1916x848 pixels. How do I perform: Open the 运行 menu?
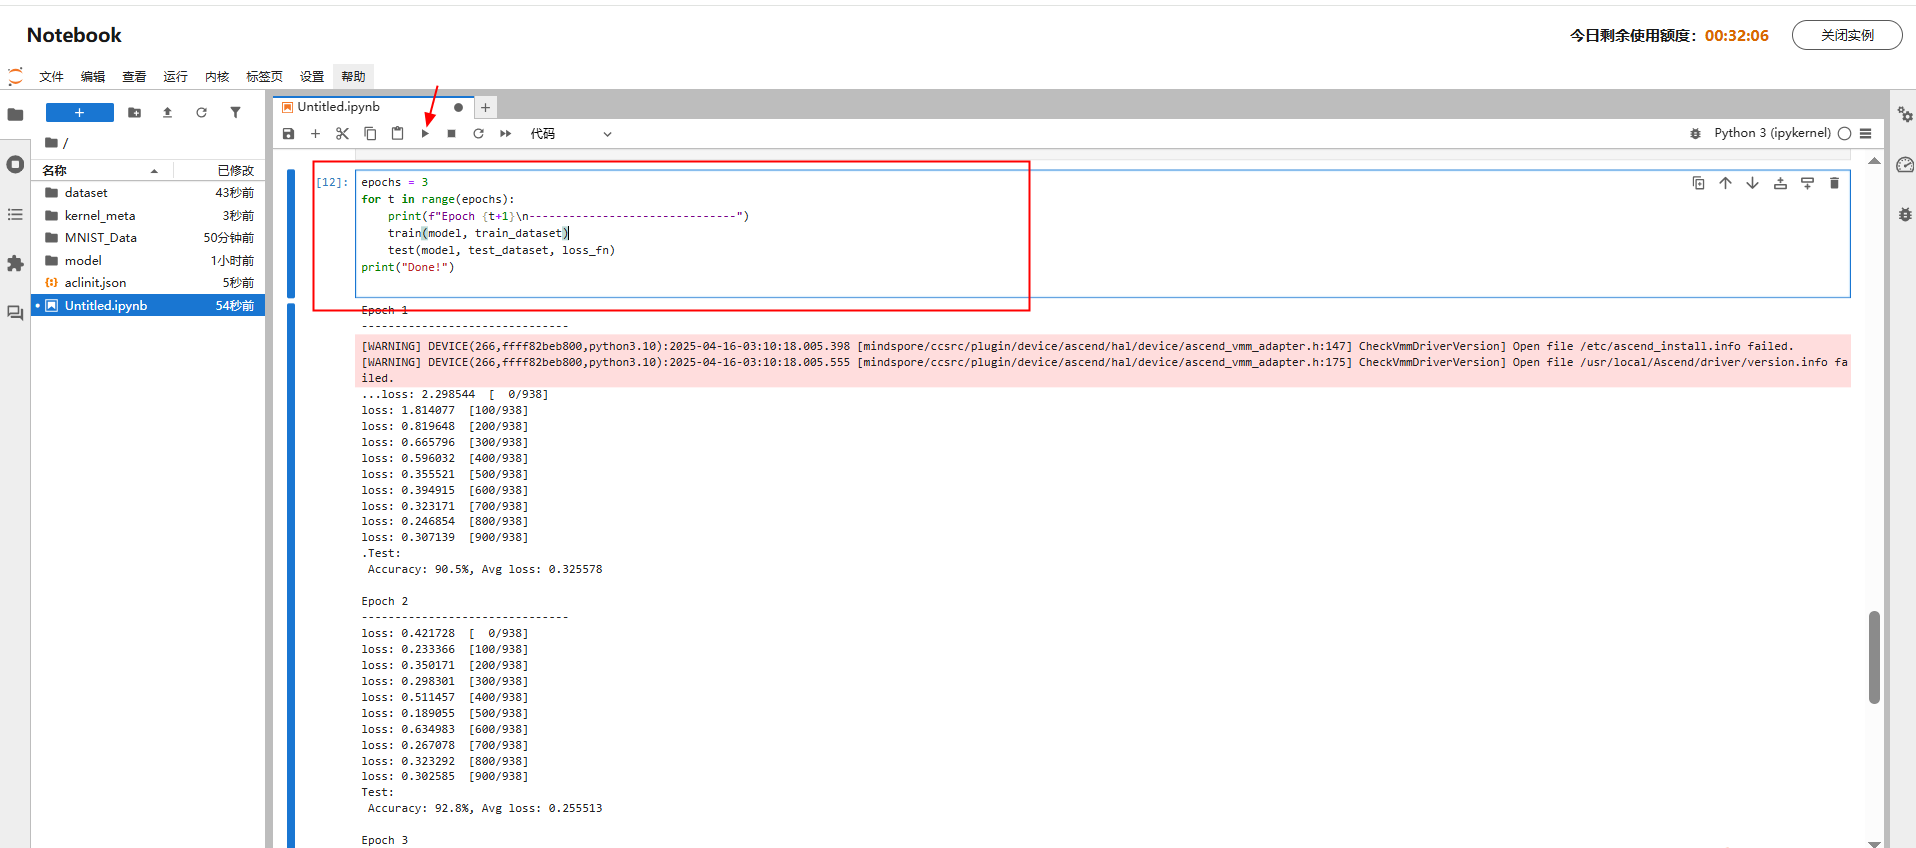(175, 76)
